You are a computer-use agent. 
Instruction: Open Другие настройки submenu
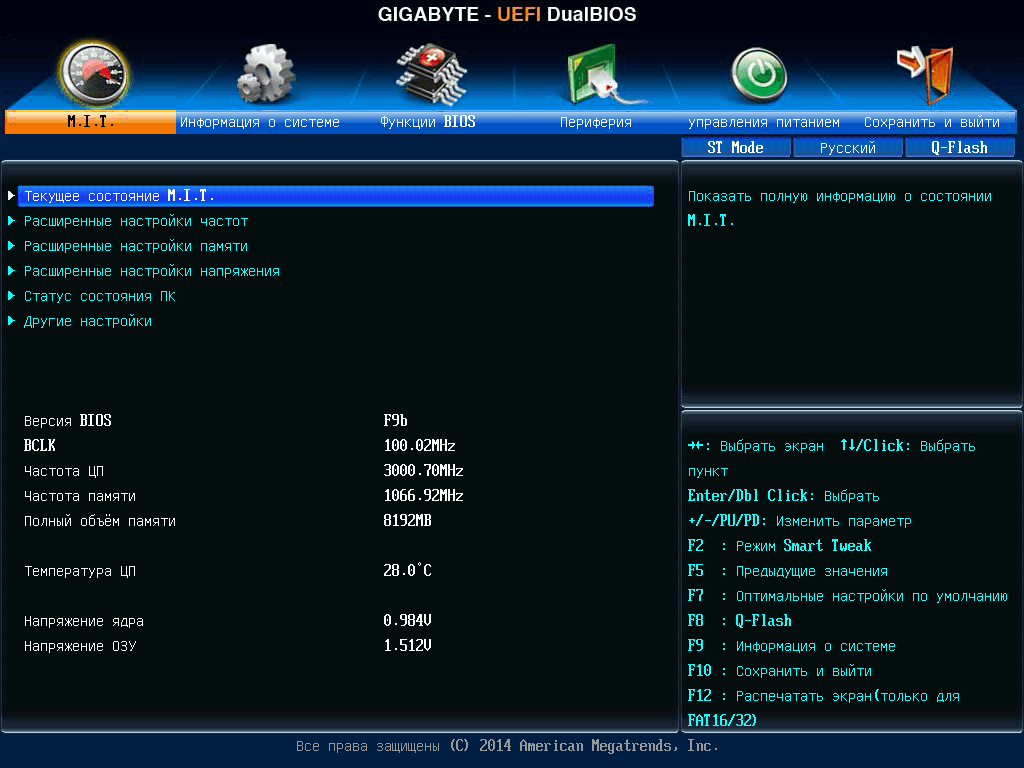click(88, 321)
